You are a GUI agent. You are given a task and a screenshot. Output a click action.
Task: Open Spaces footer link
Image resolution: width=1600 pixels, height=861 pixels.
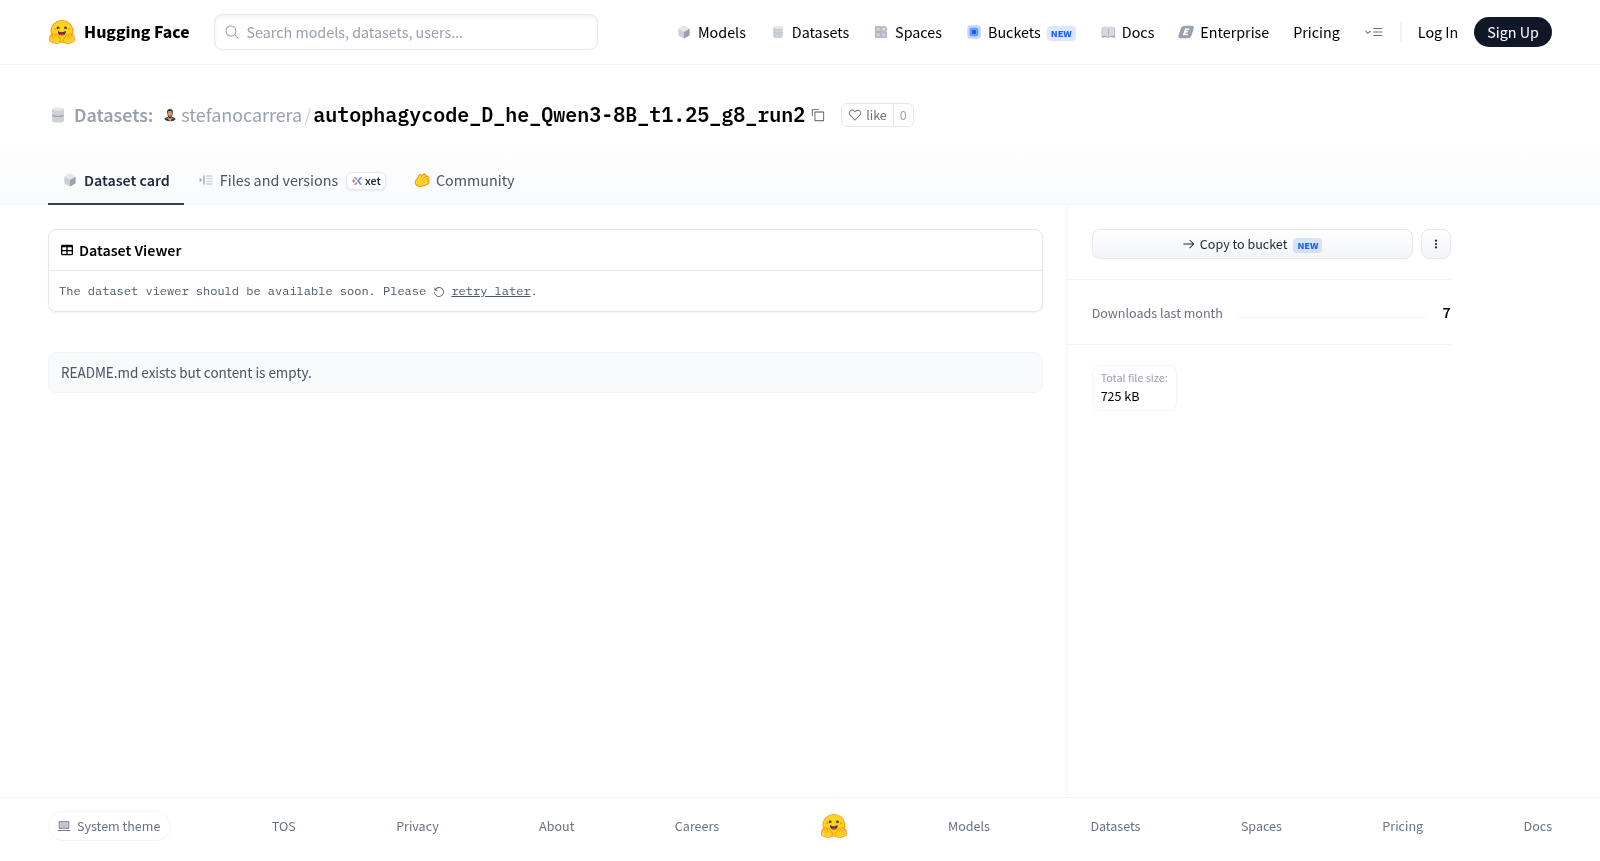coord(1261,826)
